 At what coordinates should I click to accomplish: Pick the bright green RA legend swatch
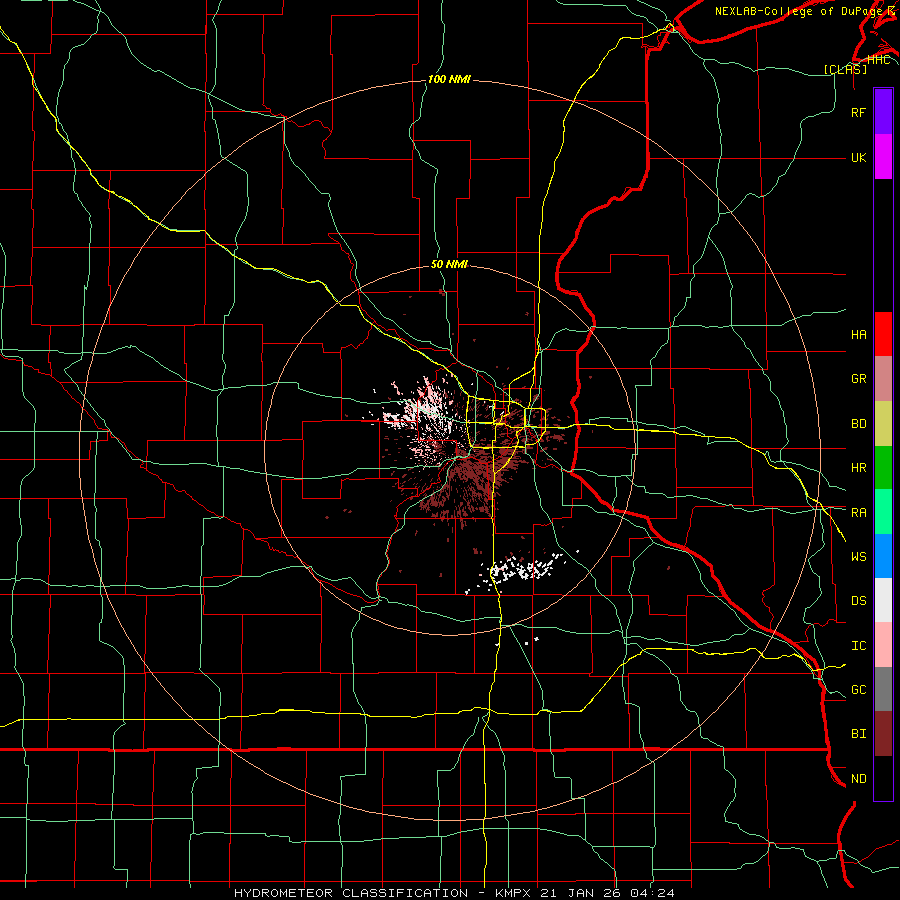pyautogui.click(x=883, y=512)
